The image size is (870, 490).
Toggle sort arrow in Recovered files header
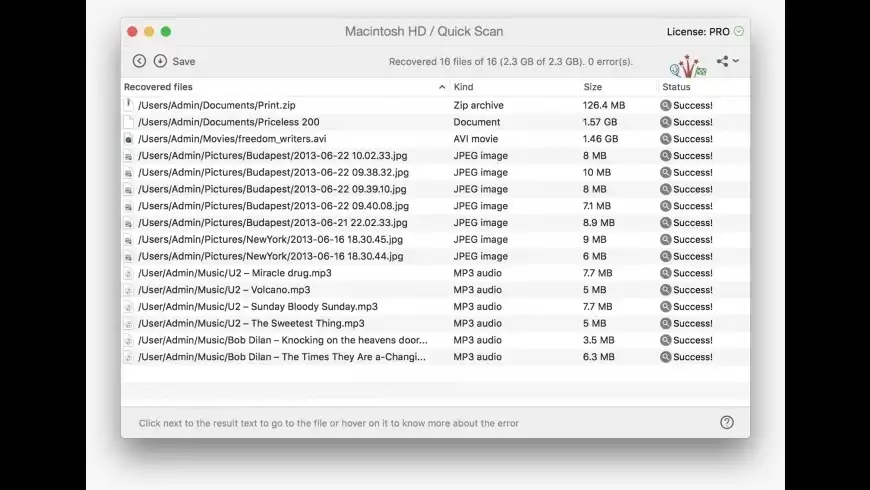pos(442,87)
